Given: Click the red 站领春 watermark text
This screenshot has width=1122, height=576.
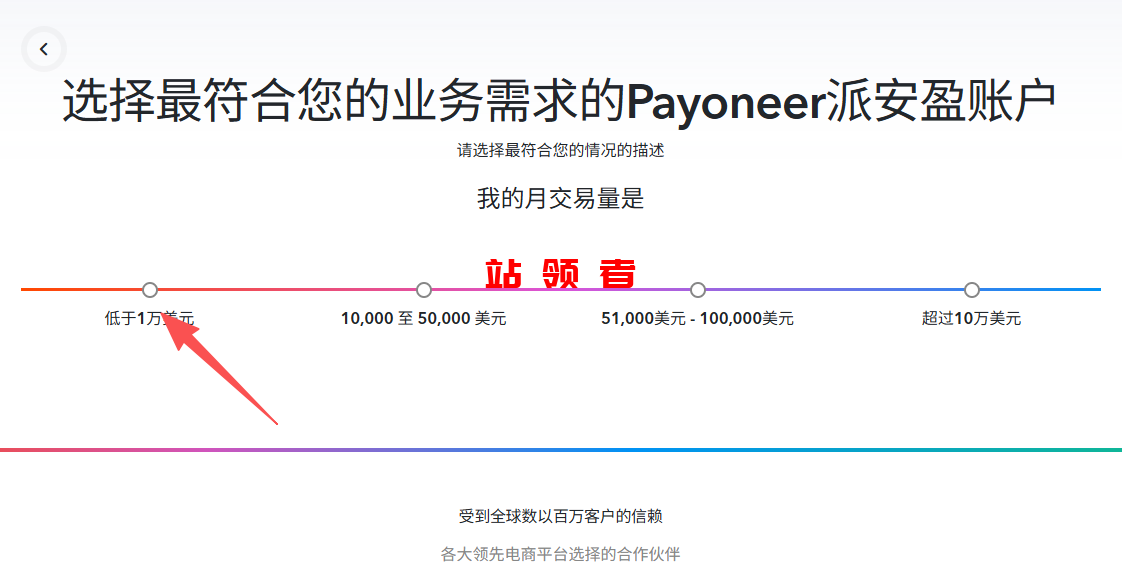Looking at the screenshot, I should coord(560,273).
